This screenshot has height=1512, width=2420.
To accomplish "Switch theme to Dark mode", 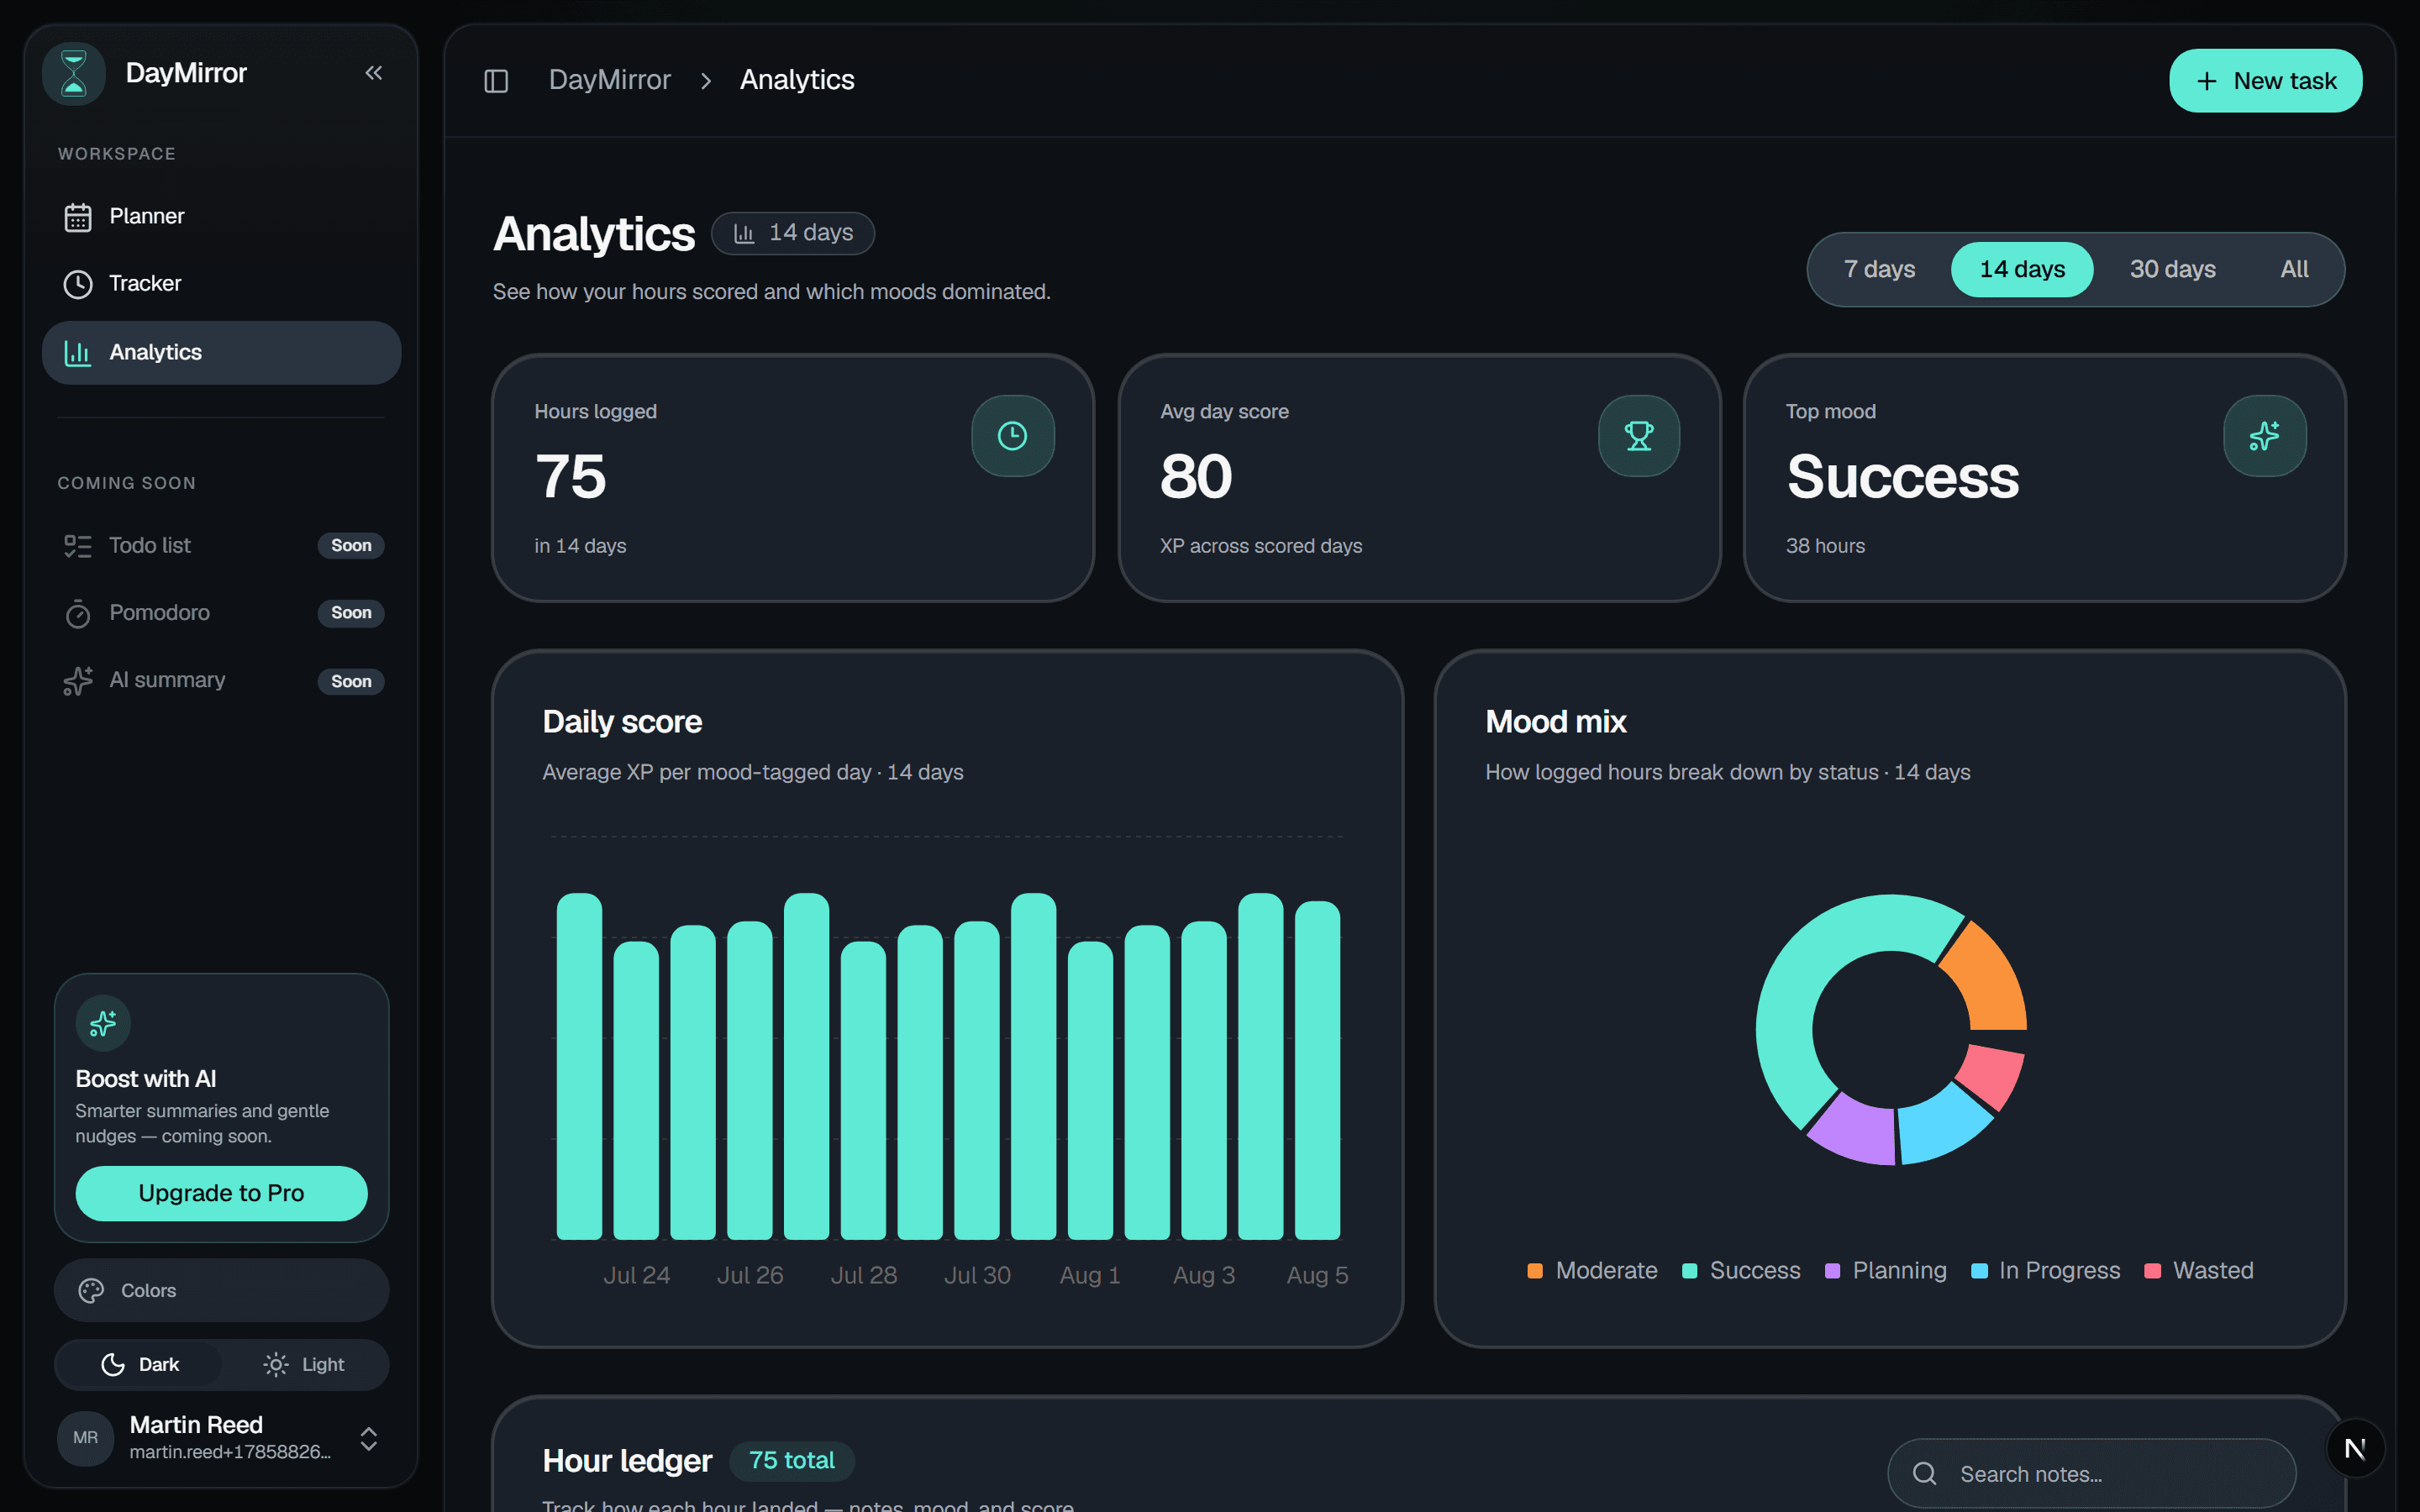I will click(140, 1364).
